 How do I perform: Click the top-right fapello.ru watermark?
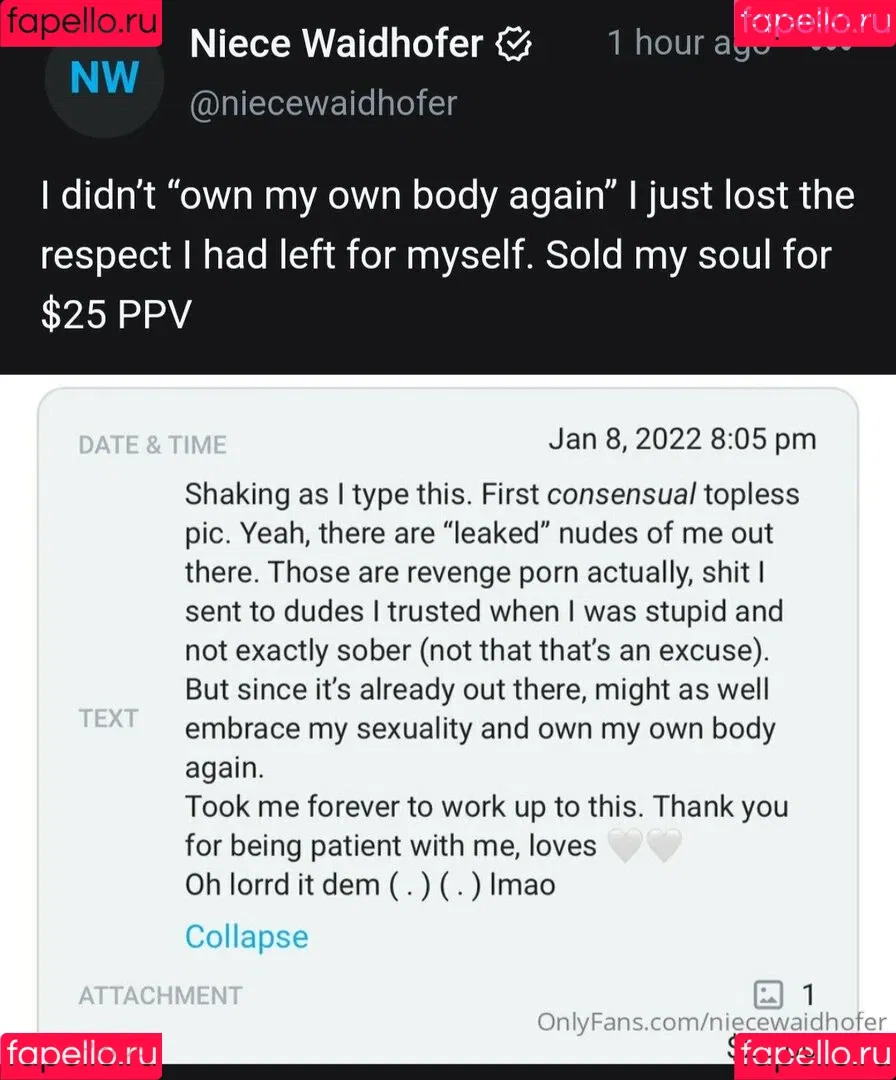click(x=815, y=23)
